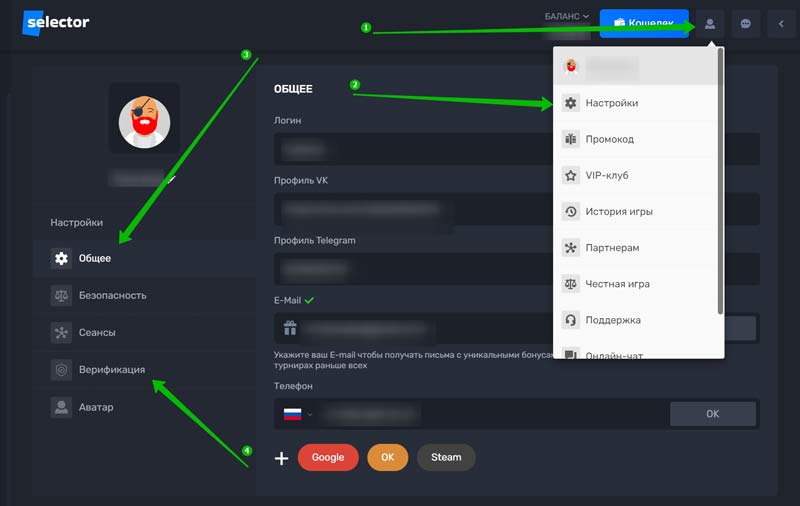Image resolution: width=800 pixels, height=506 pixels.
Task: Click Верификация shield icon
Action: [x=61, y=370]
